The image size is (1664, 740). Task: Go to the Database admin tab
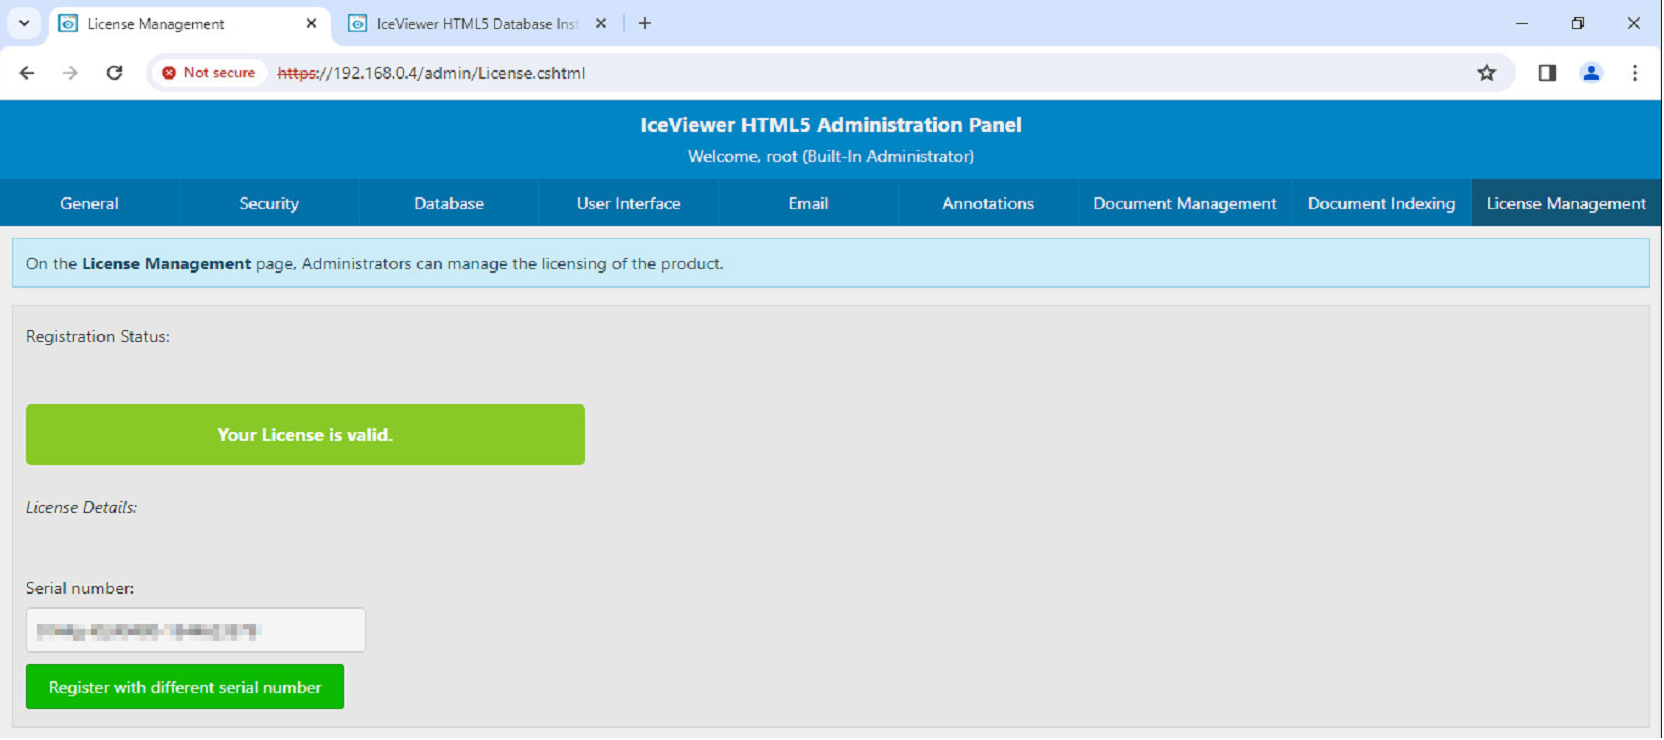click(449, 203)
